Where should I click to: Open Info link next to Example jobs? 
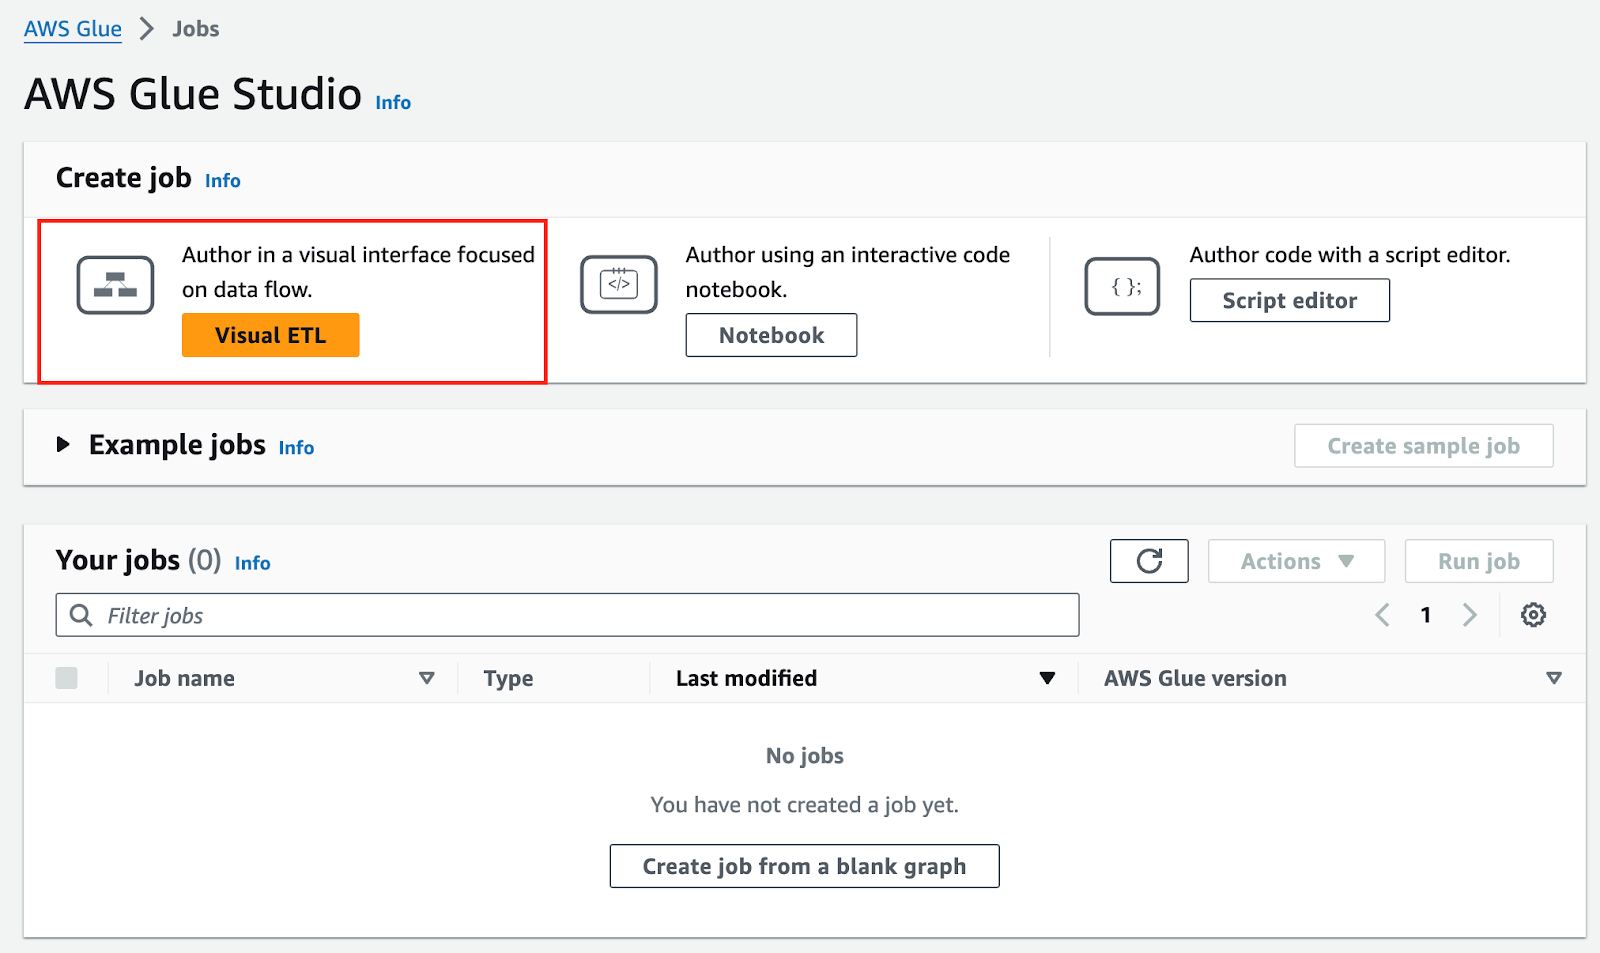click(x=296, y=447)
